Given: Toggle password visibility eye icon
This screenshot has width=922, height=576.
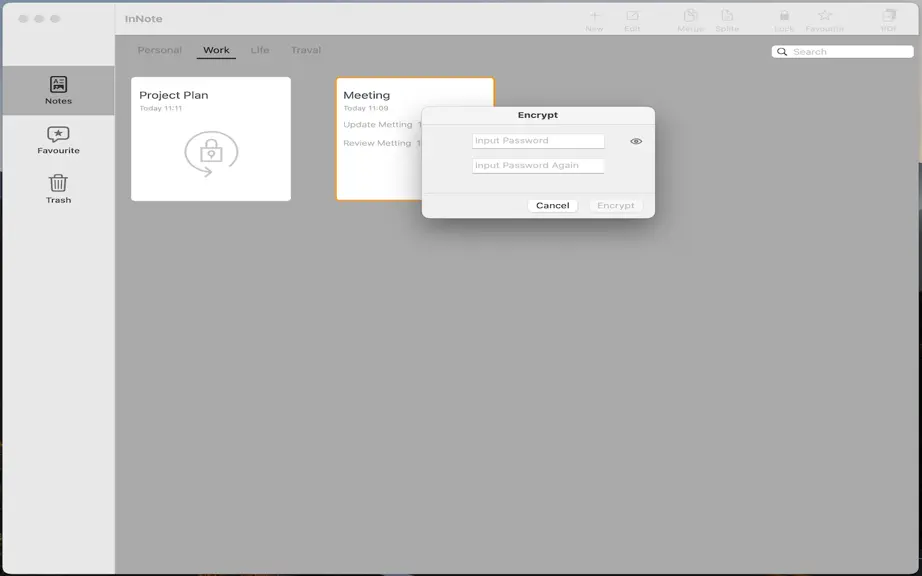Looking at the screenshot, I should [x=636, y=141].
